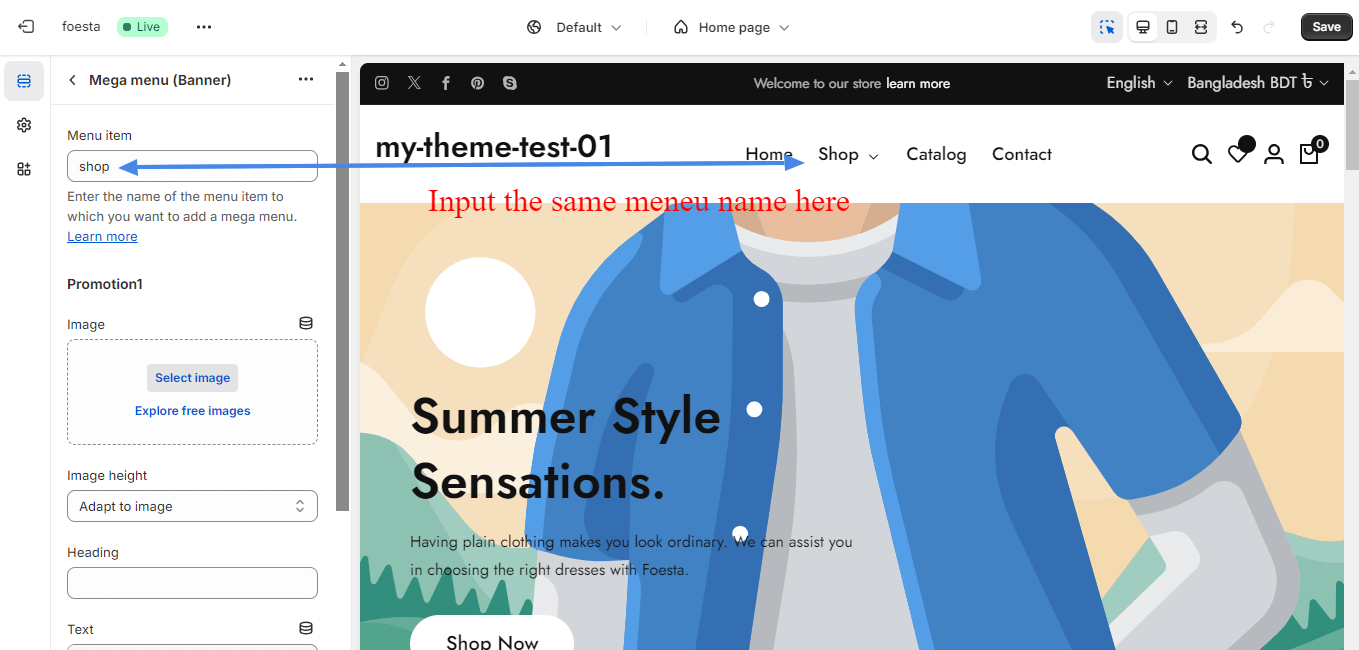Open the Shop menu in preview
This screenshot has width=1359, height=650.
tap(847, 154)
